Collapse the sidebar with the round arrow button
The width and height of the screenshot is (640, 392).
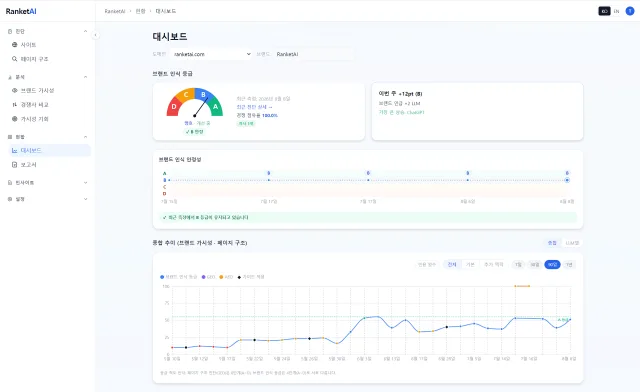coord(95,35)
